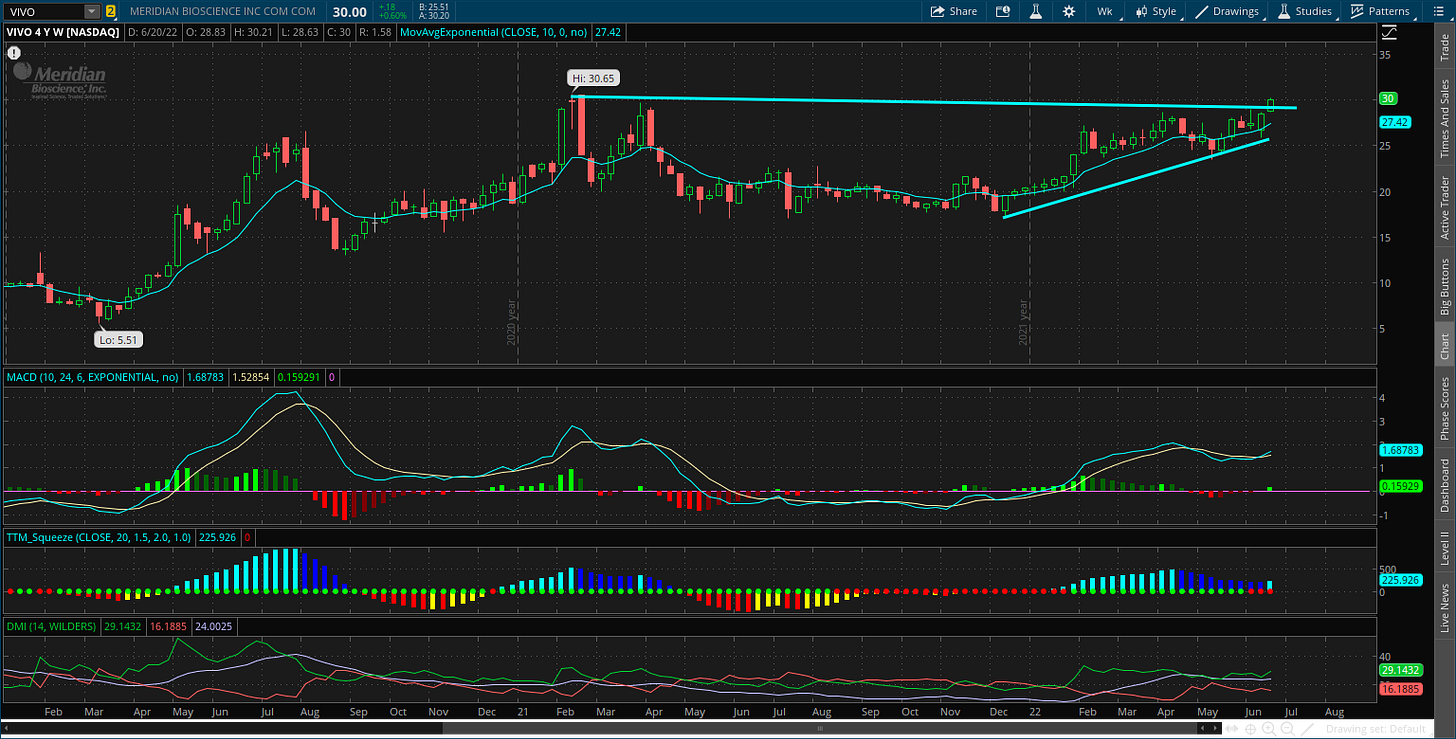Click the DMI (14, WILDERS) study label
This screenshot has width=1456, height=739.
point(51,626)
